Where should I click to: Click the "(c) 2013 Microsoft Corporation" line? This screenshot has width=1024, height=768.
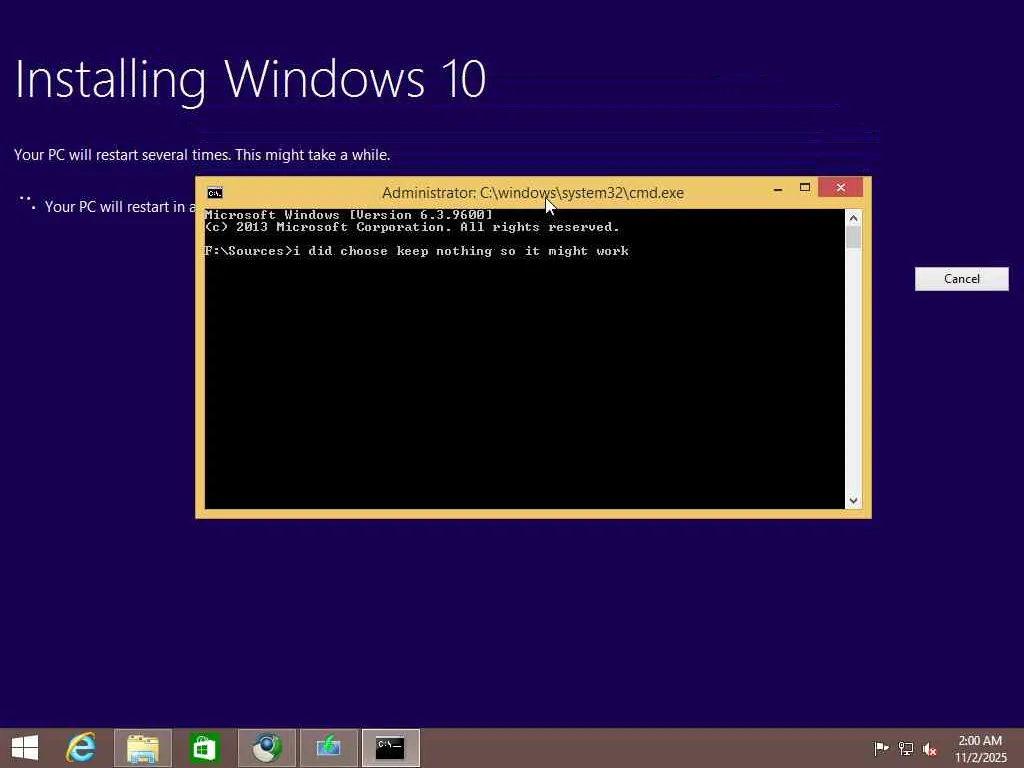(x=412, y=227)
